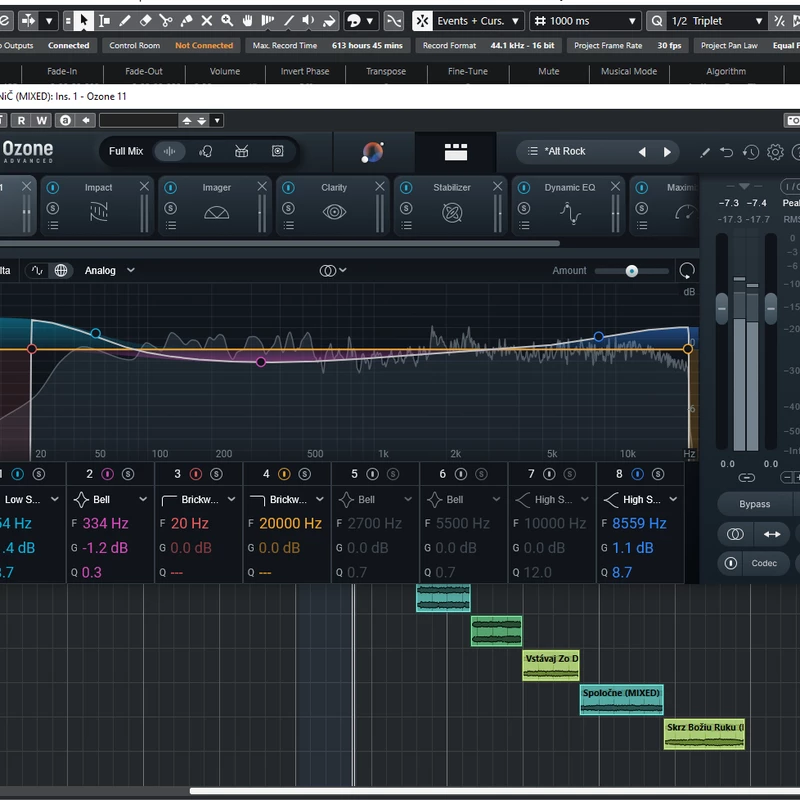Screen dimensions: 800x800
Task: Click the Transpose info column
Action: click(x=386, y=71)
